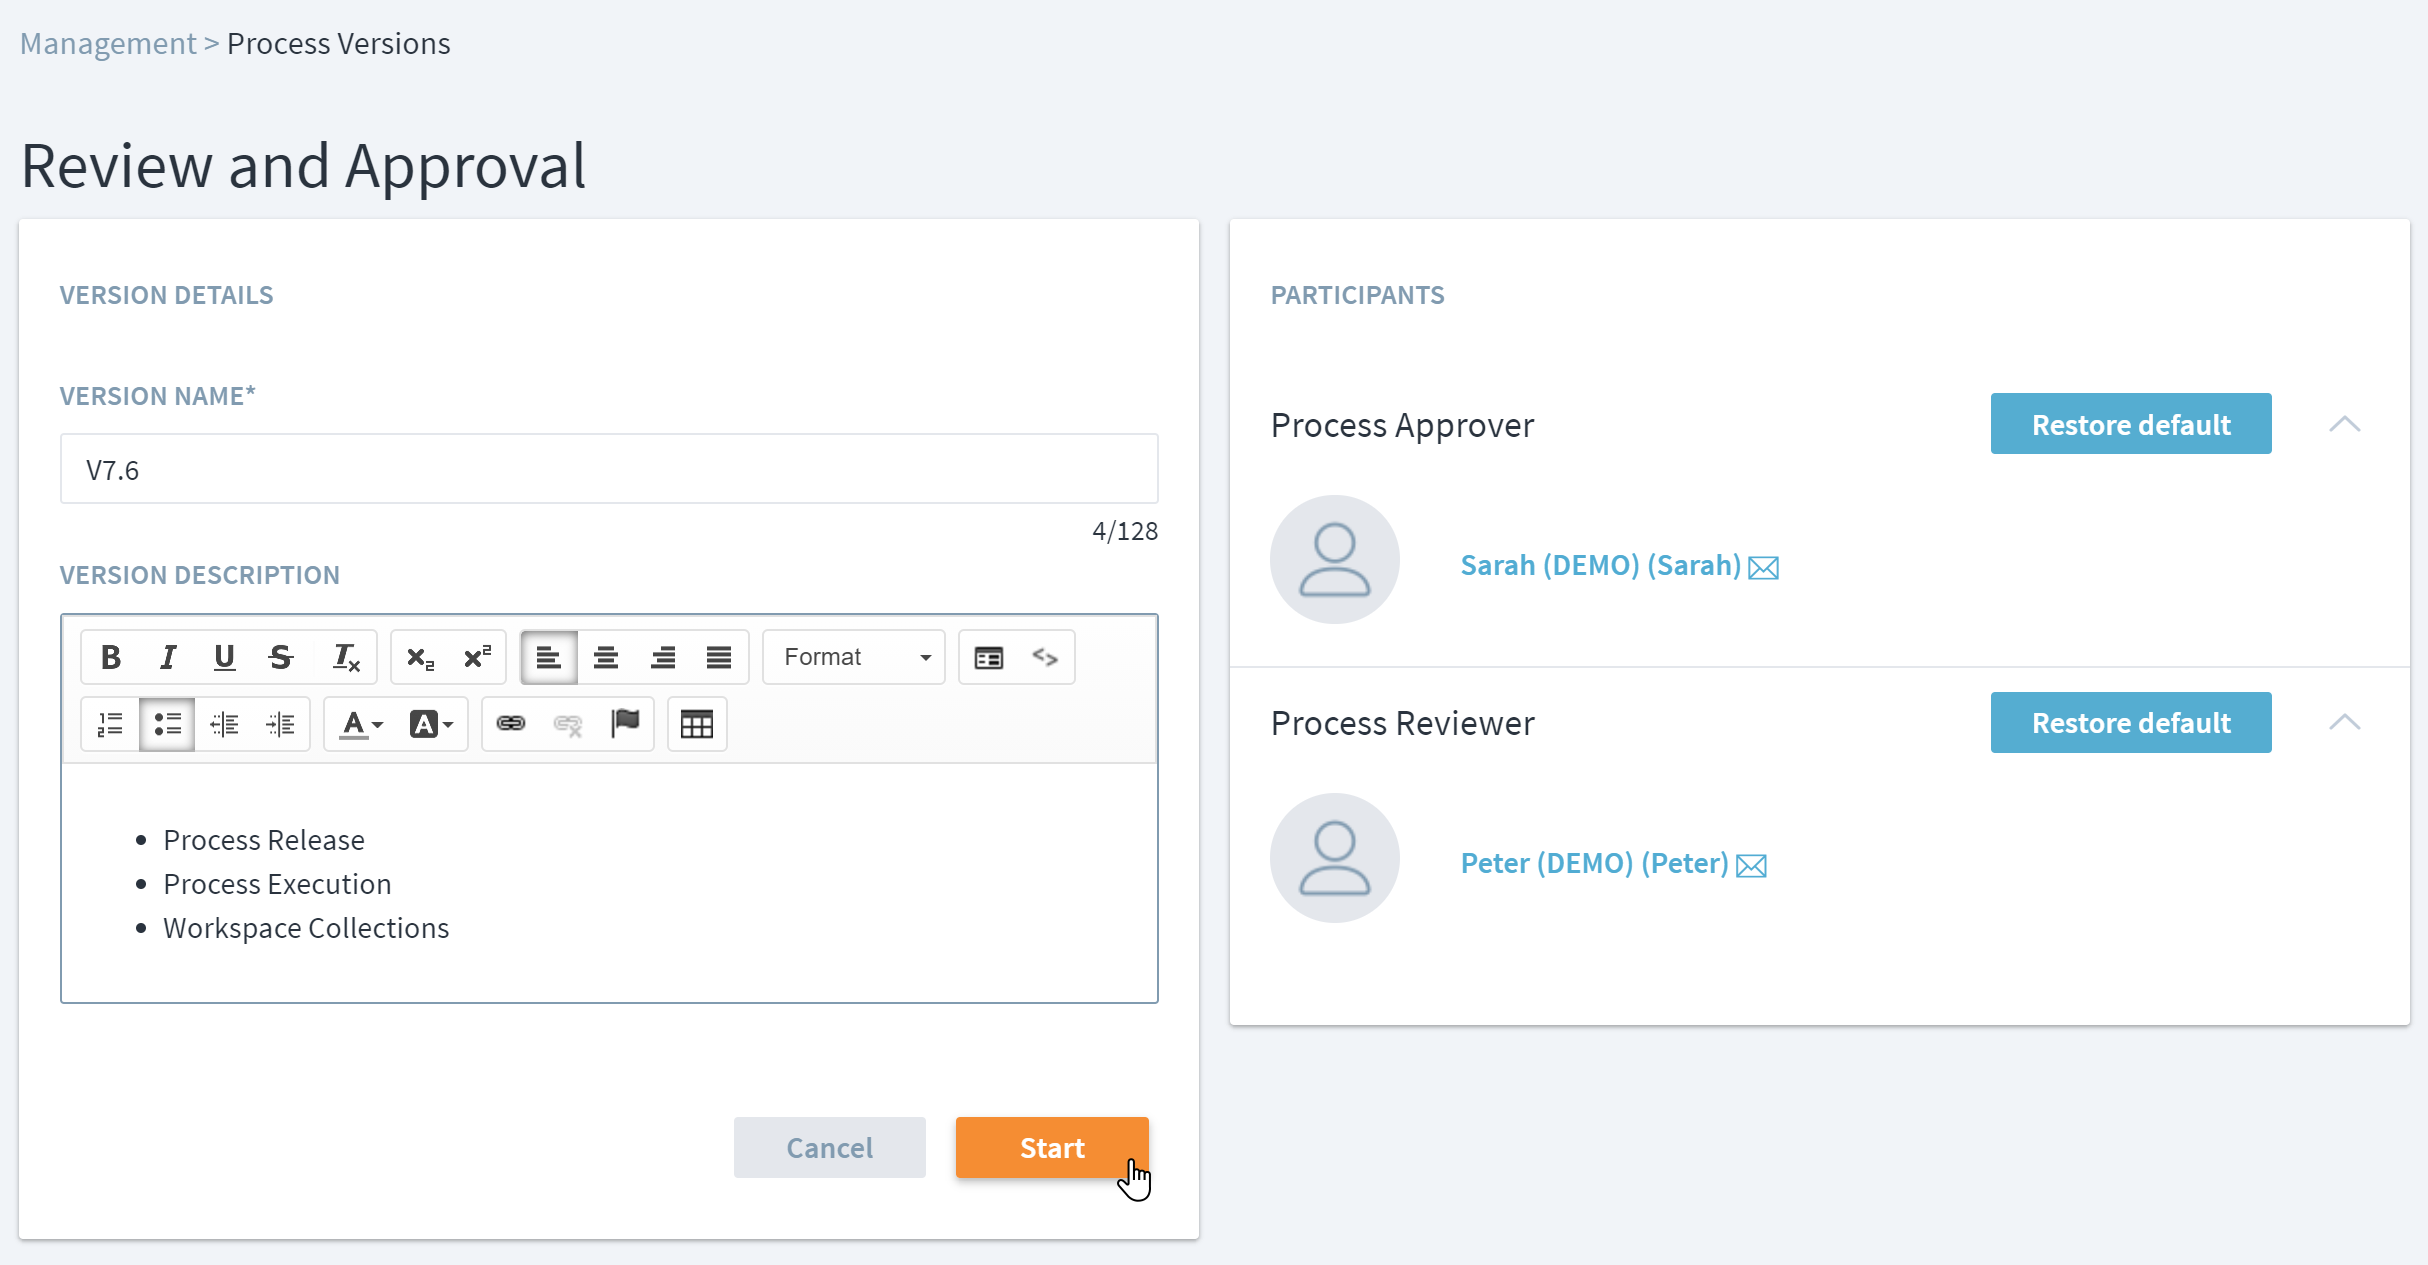Toggle numbered list formatting
Viewport: 2428px width, 1265px height.
[x=110, y=723]
